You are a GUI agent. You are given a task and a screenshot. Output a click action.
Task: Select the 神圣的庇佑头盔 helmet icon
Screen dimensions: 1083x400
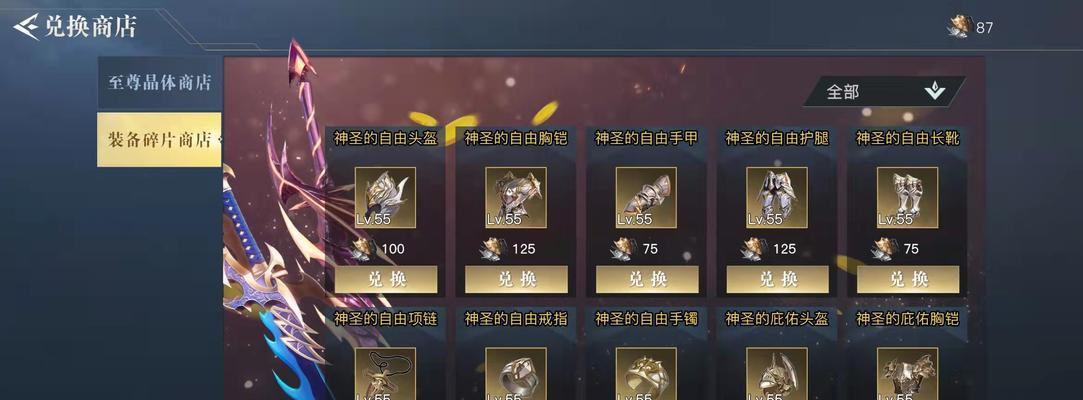(777, 373)
